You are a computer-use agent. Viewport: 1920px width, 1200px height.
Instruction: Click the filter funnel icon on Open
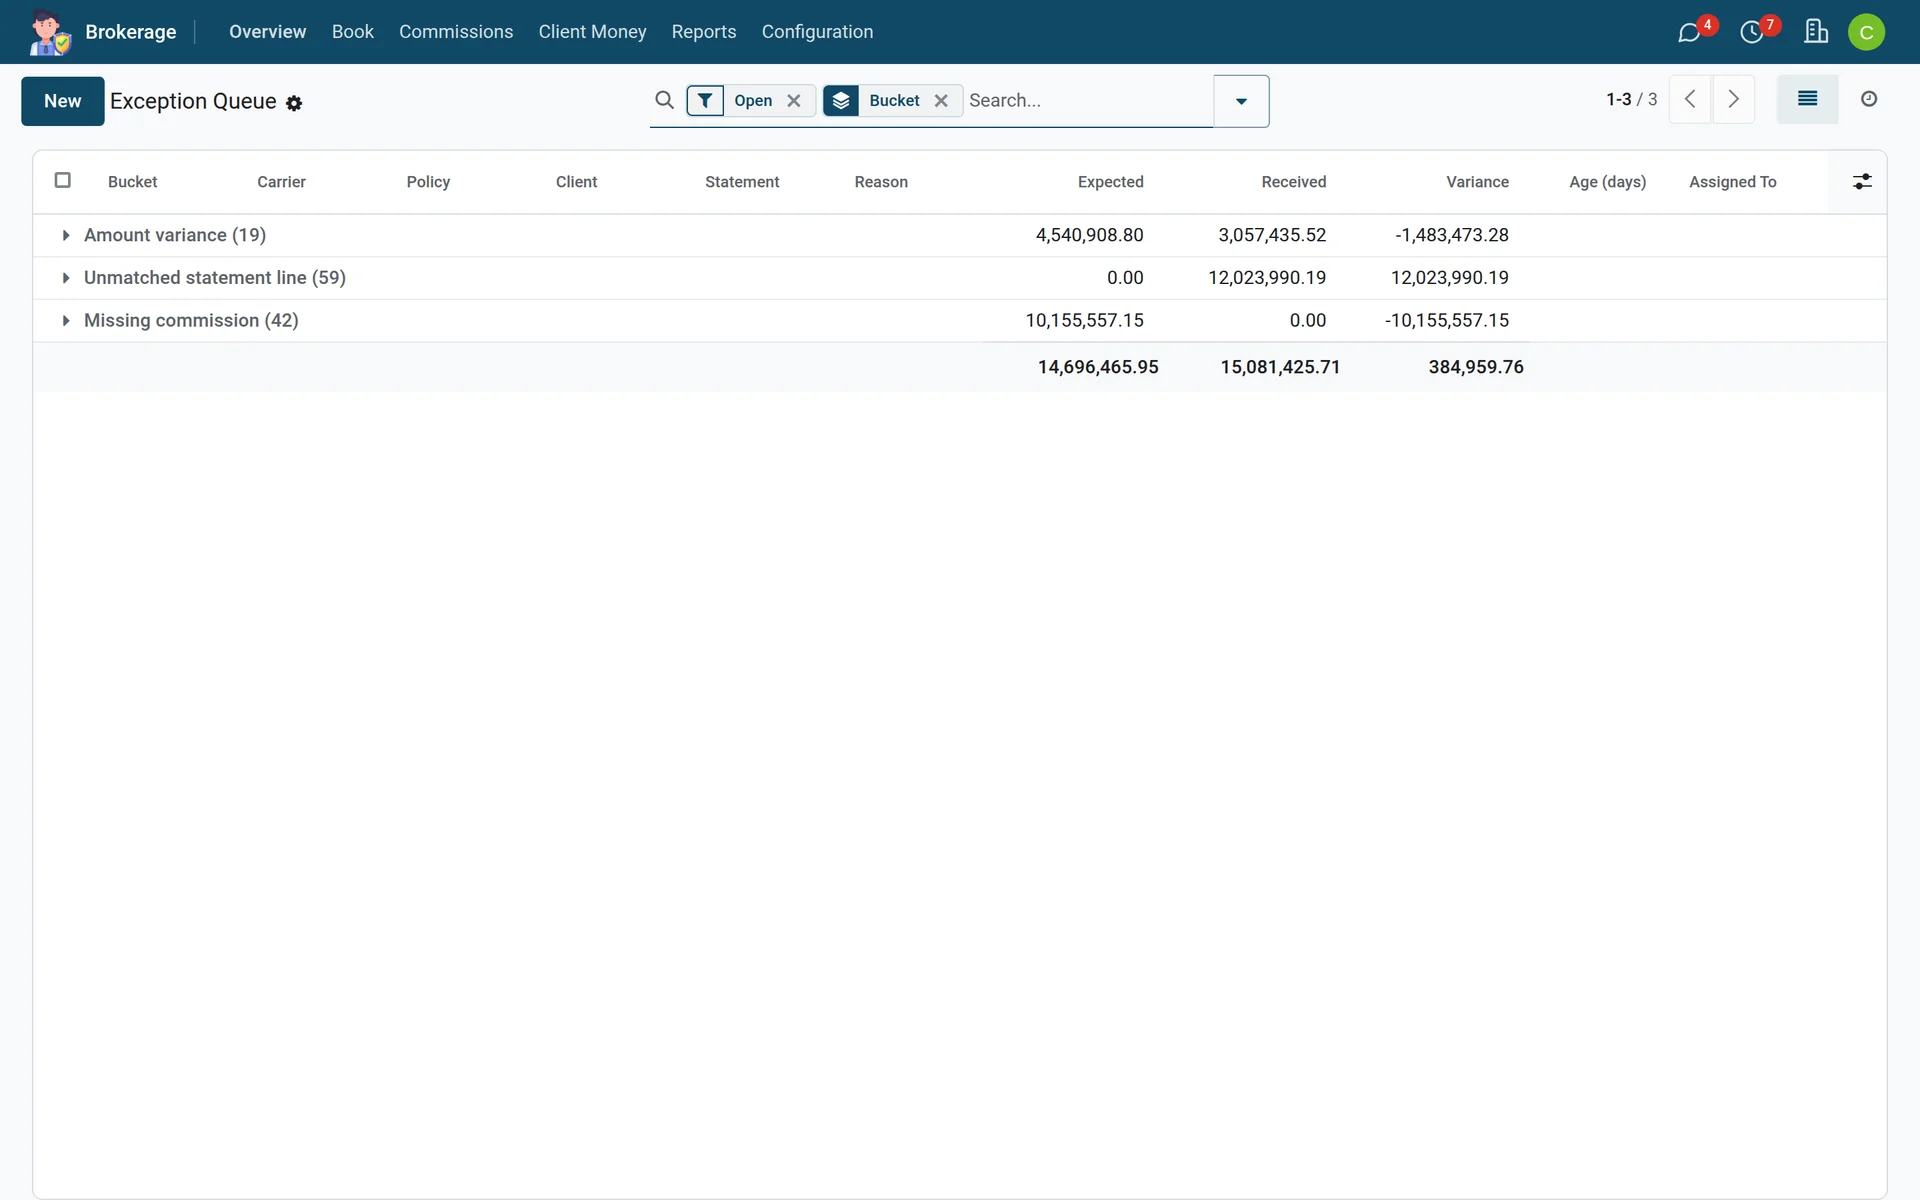(705, 100)
